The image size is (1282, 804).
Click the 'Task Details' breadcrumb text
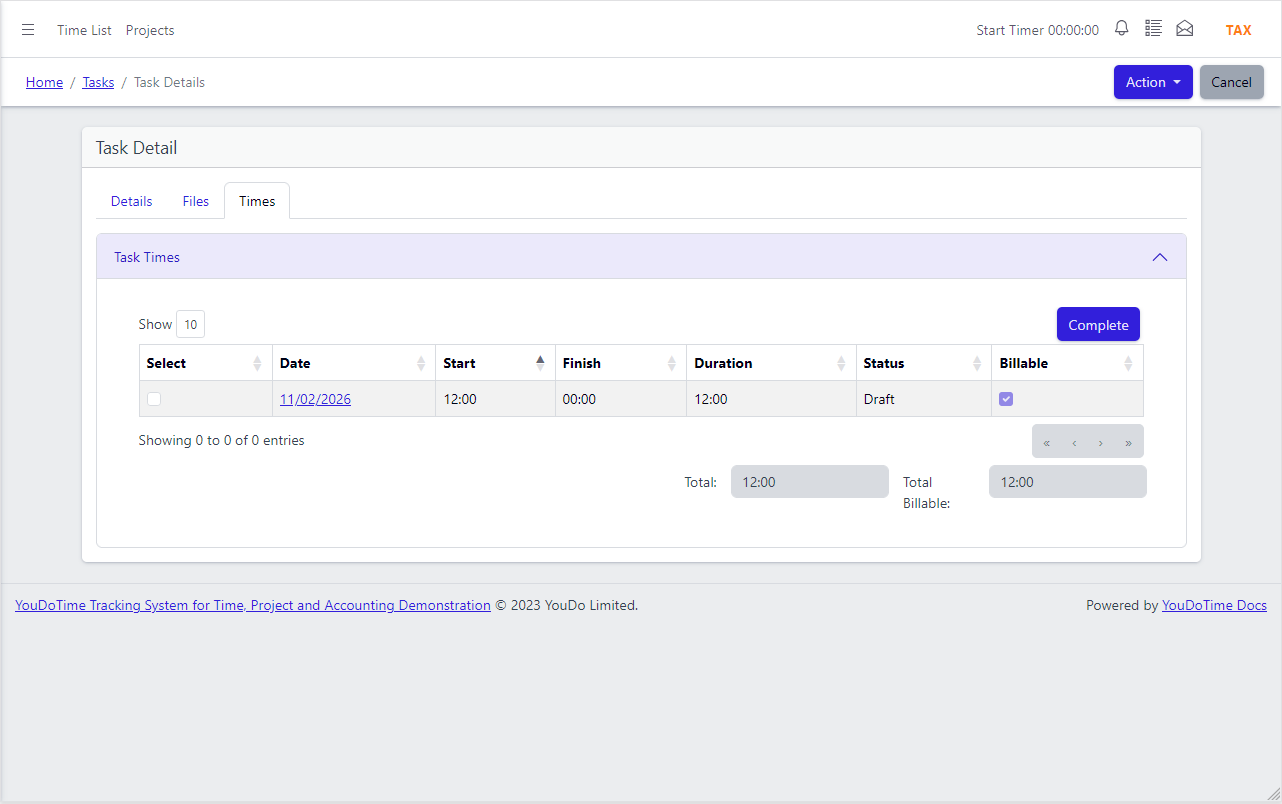point(169,82)
